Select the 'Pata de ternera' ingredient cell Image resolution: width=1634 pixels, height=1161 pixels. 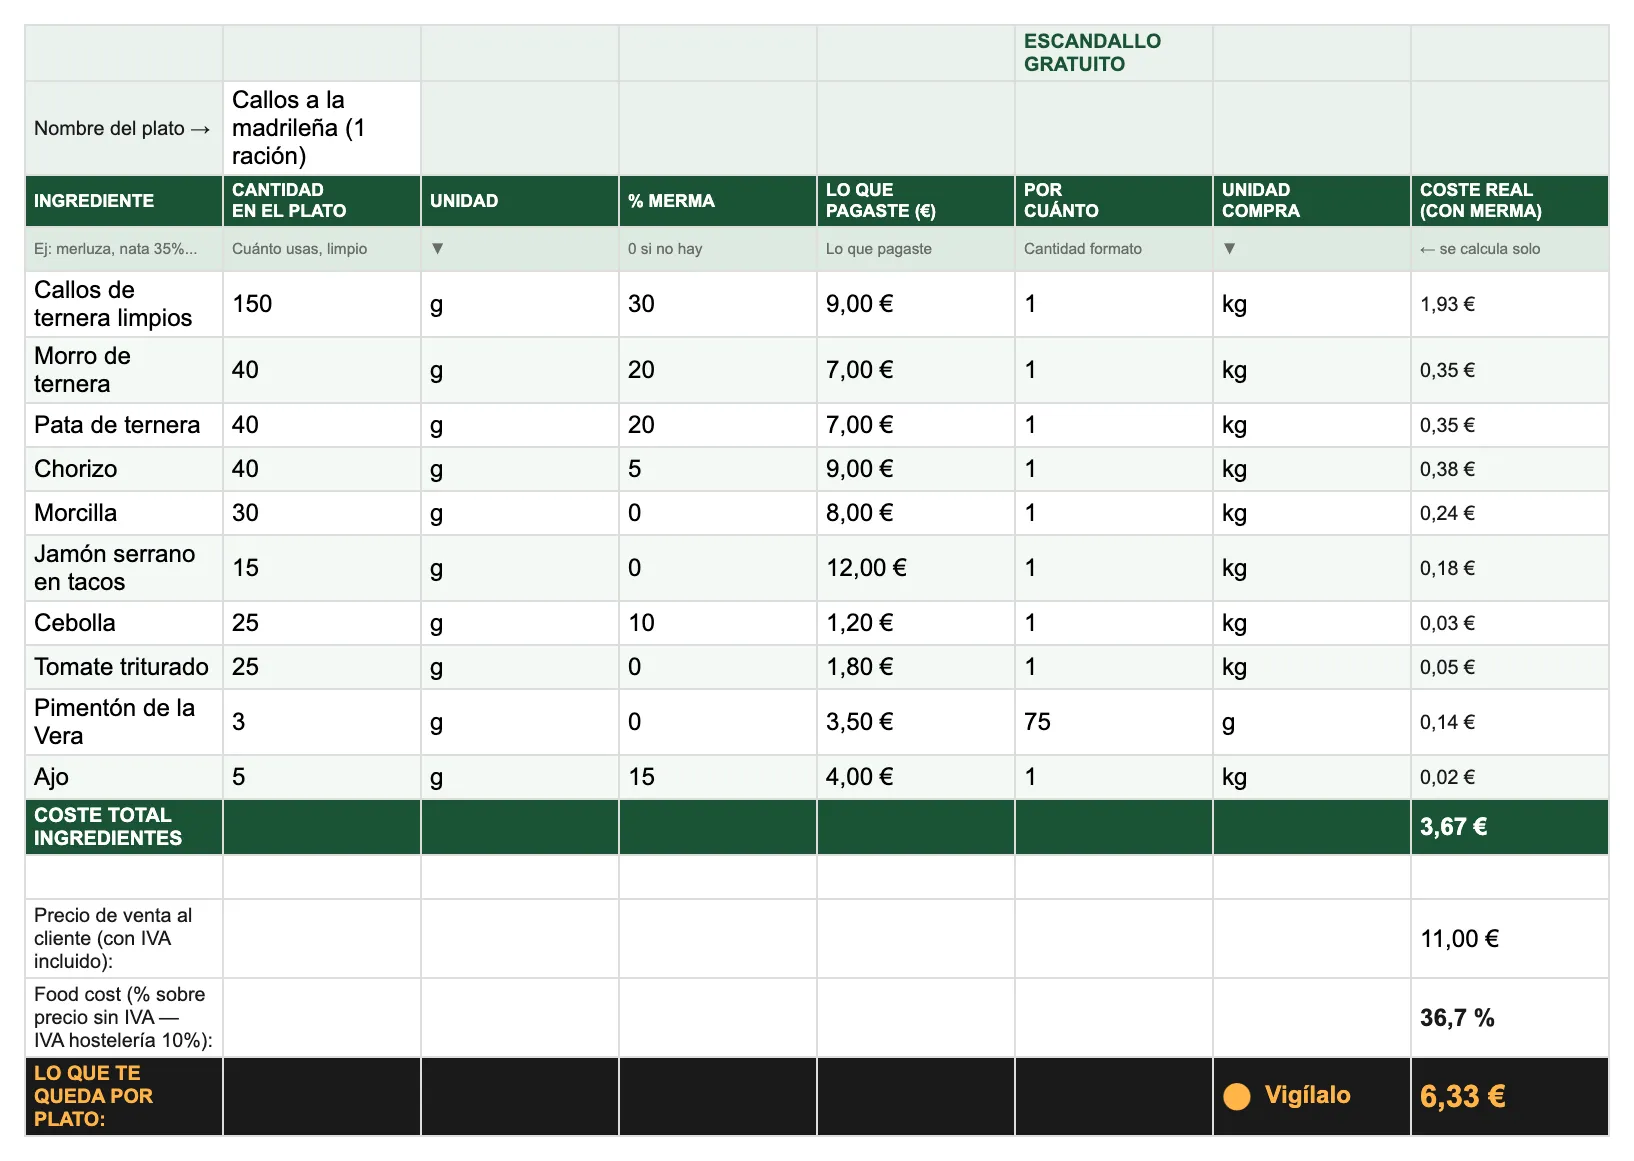(123, 425)
